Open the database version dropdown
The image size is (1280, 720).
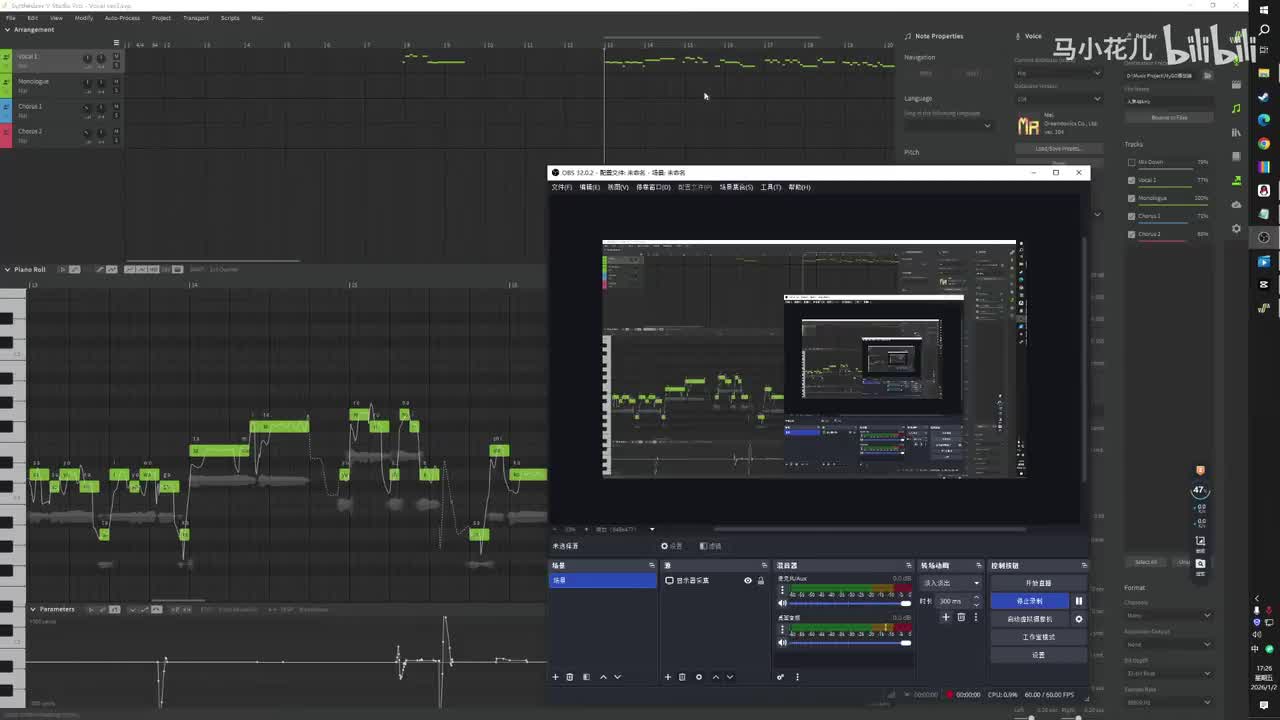1058,99
